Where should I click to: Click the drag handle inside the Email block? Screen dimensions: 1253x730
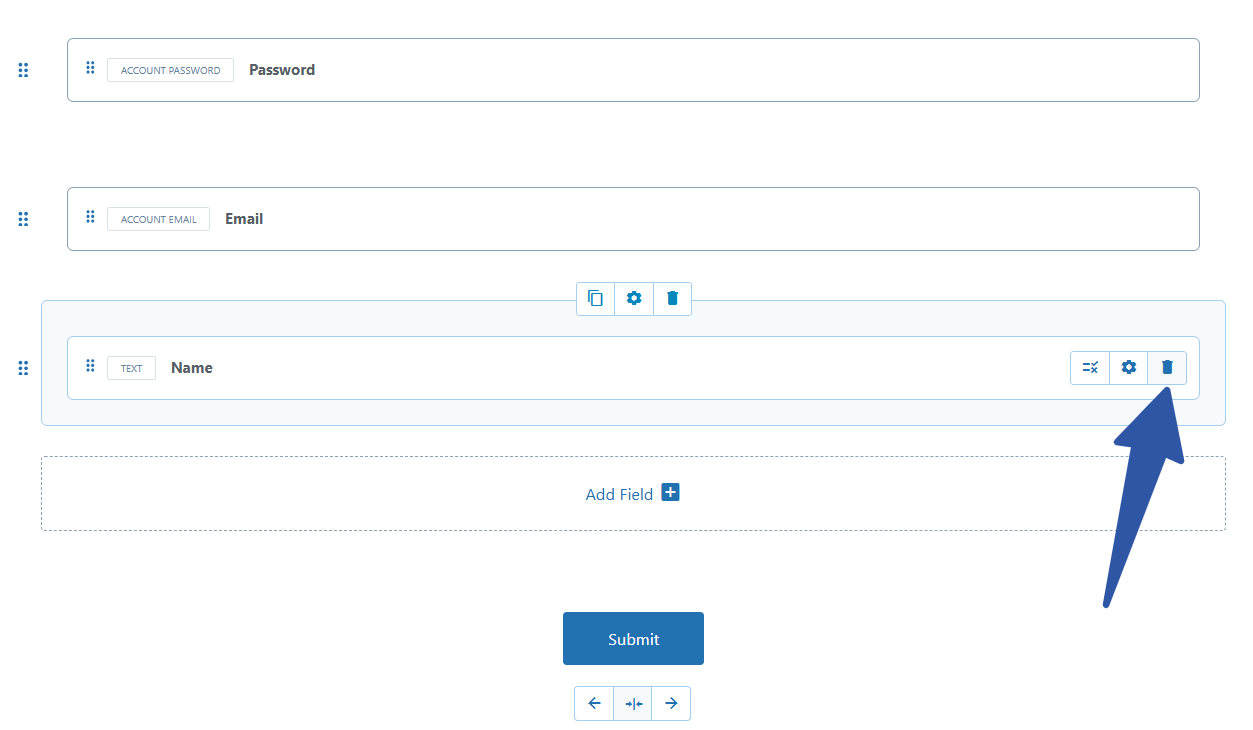(89, 217)
